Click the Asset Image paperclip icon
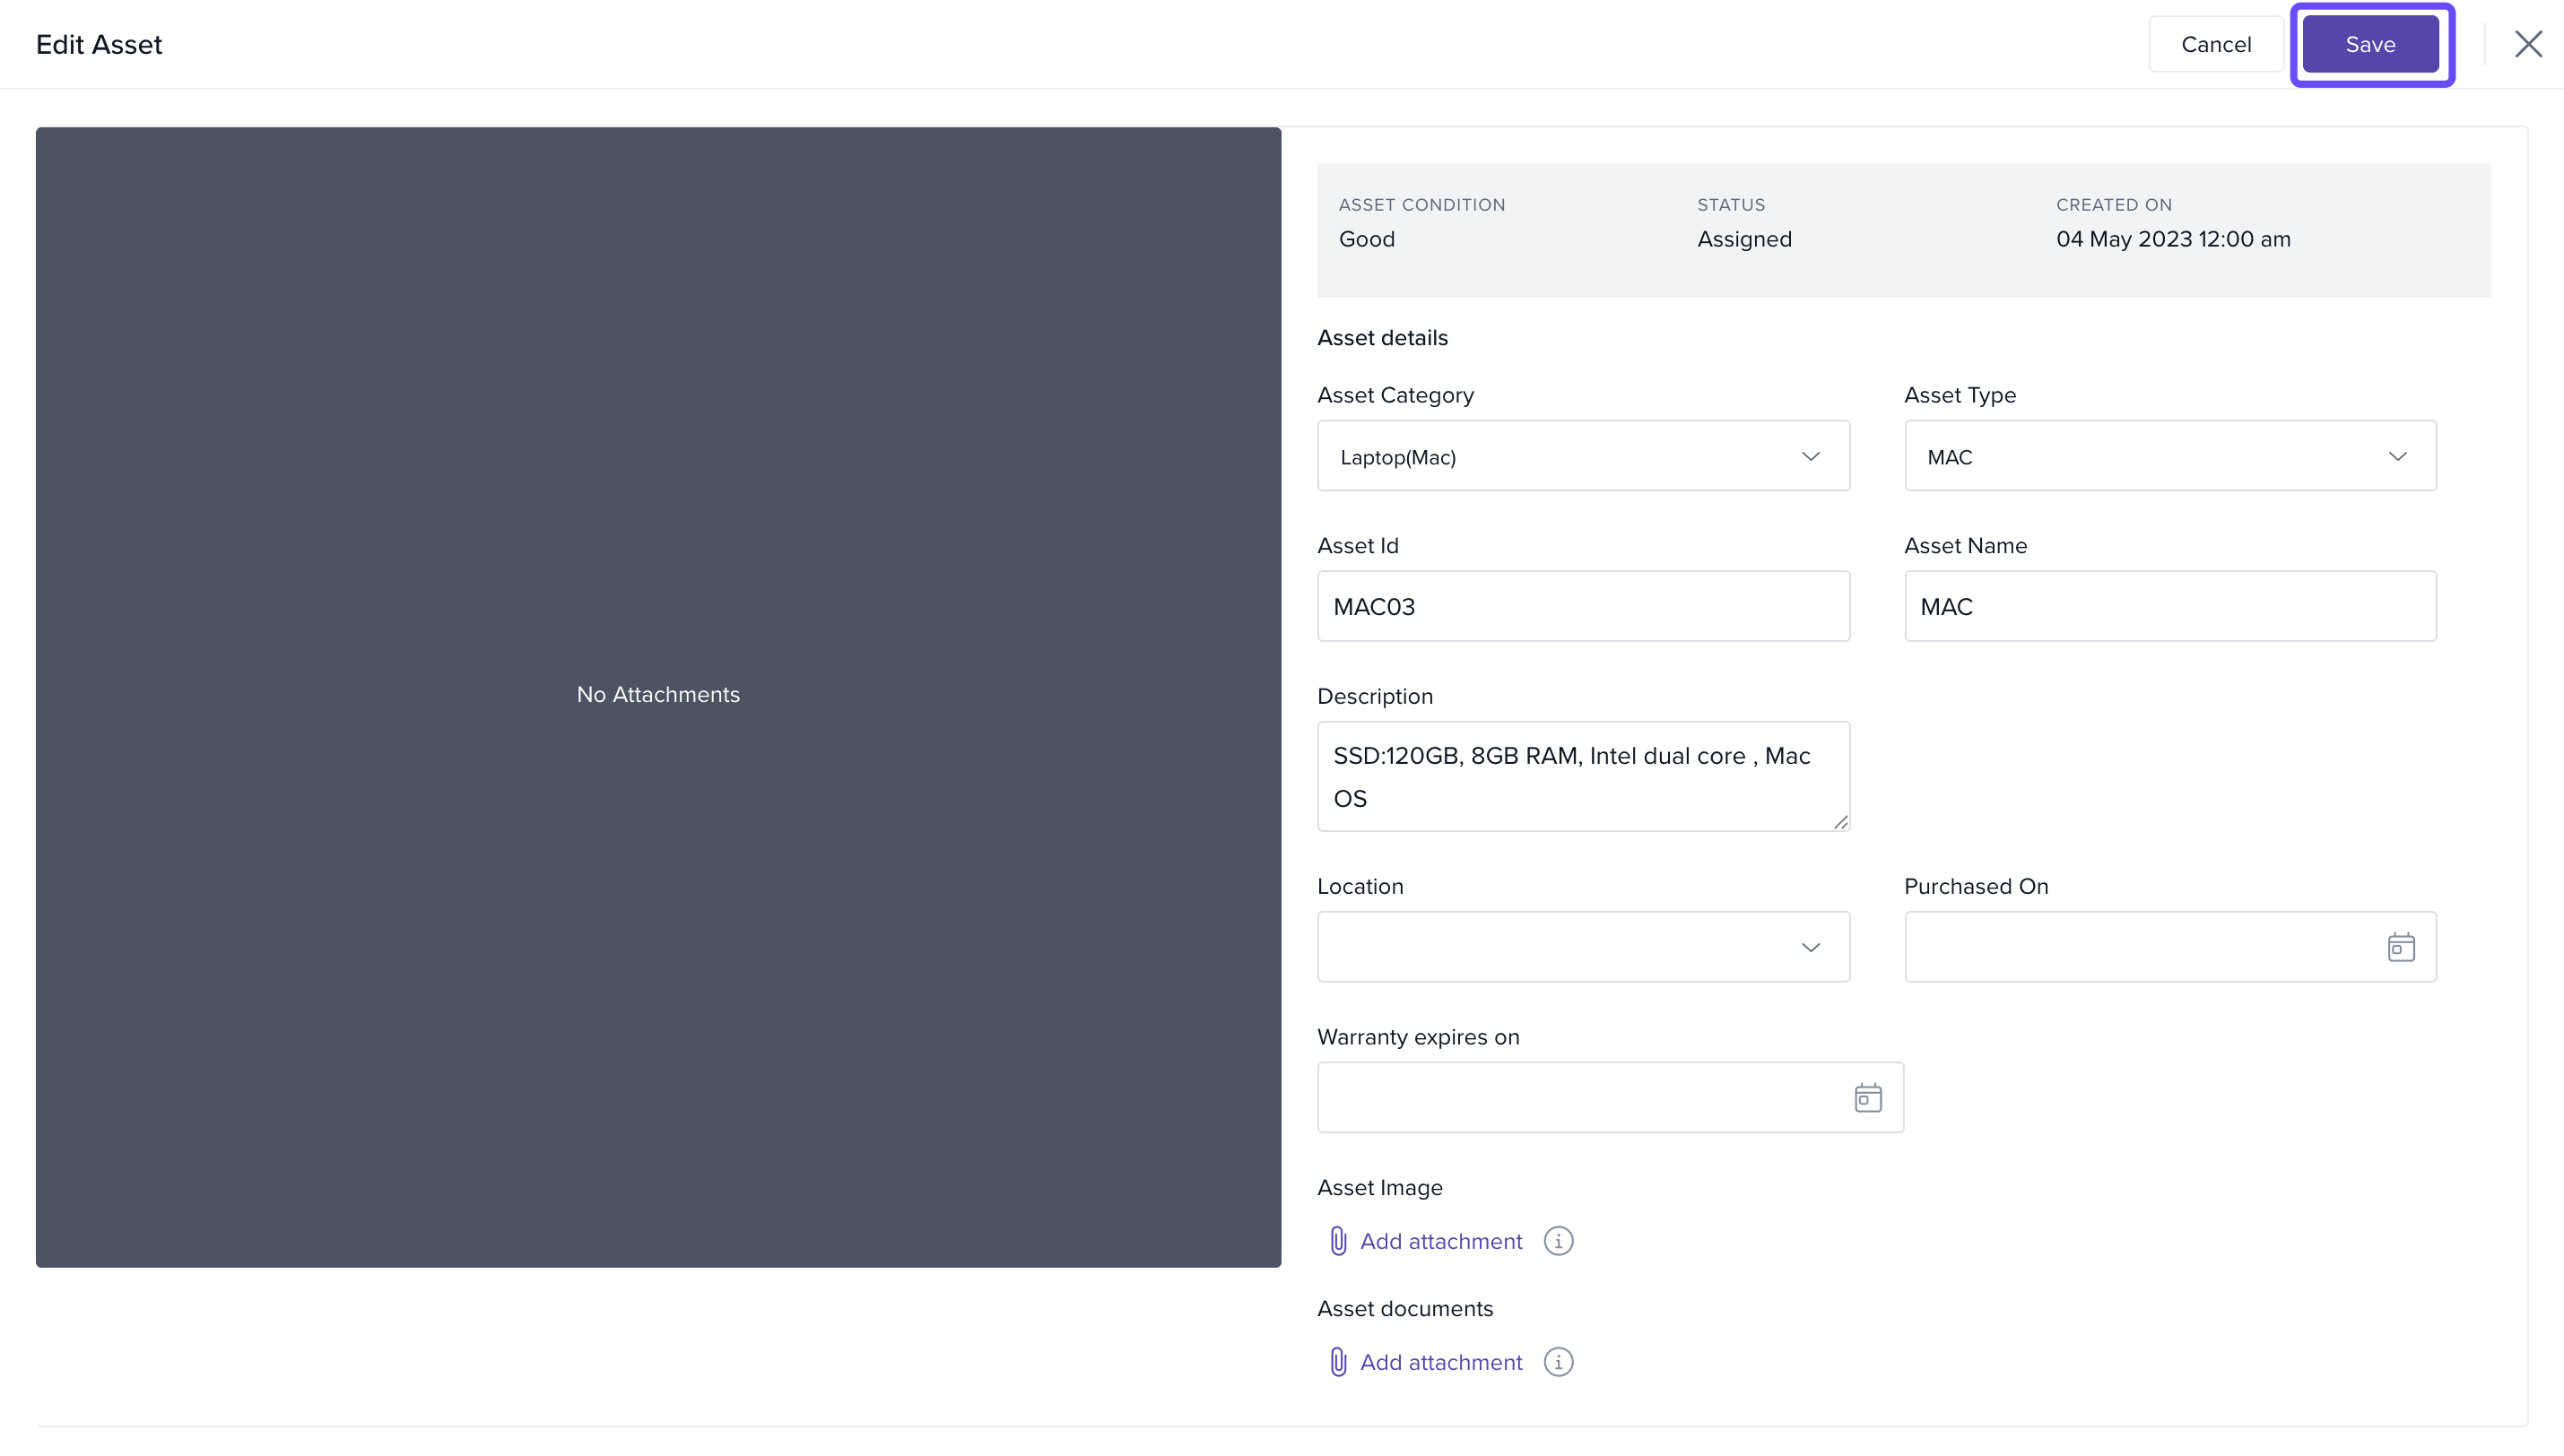The height and width of the screenshot is (1456, 2564). (1338, 1241)
